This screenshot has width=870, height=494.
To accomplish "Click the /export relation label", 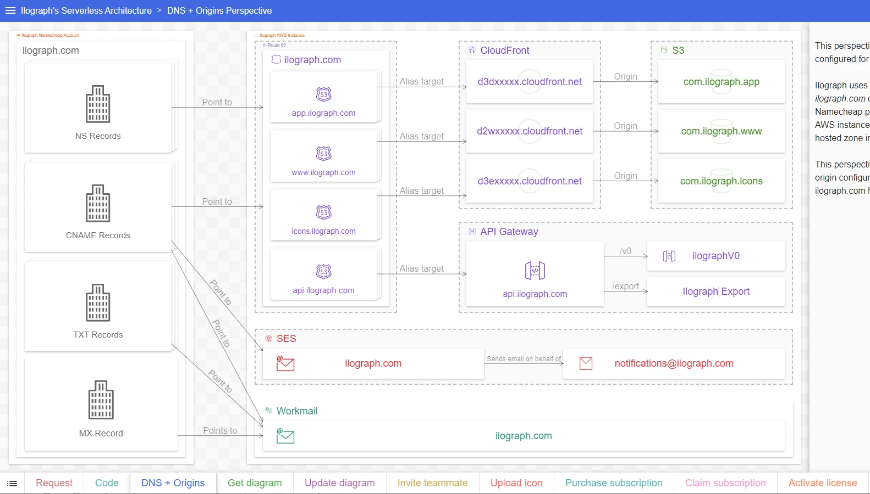I will click(625, 286).
